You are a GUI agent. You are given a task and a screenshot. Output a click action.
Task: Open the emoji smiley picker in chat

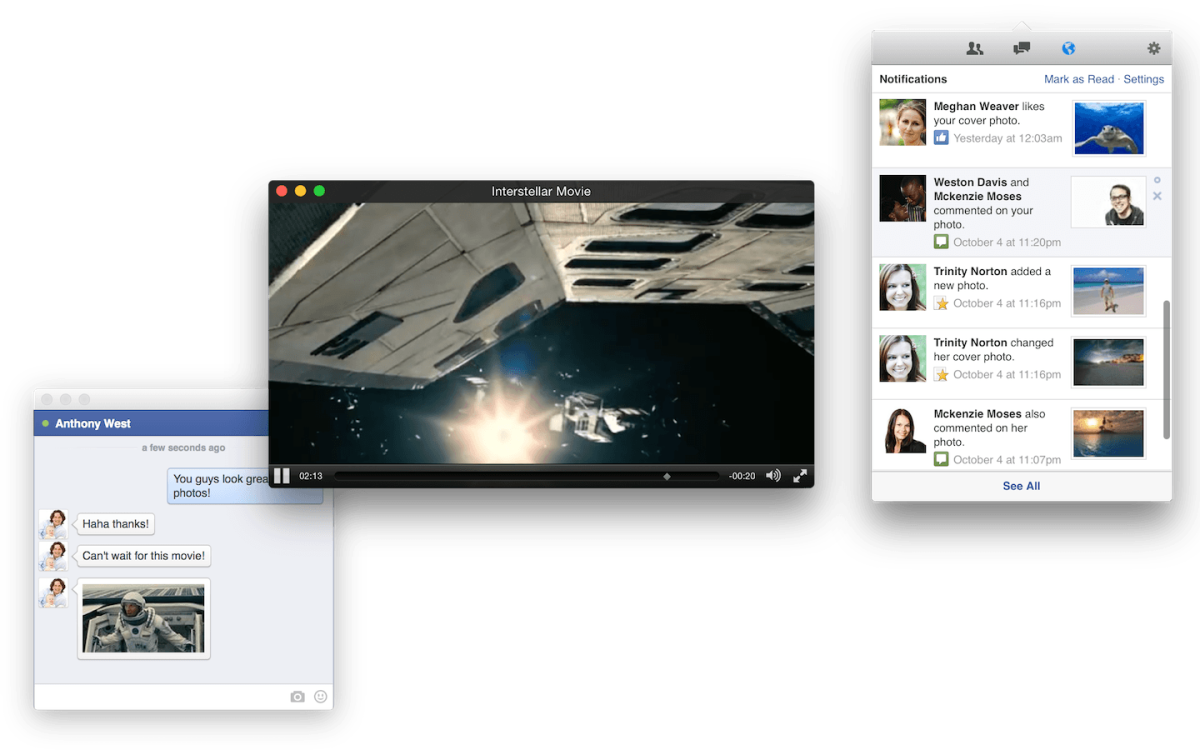(x=321, y=696)
